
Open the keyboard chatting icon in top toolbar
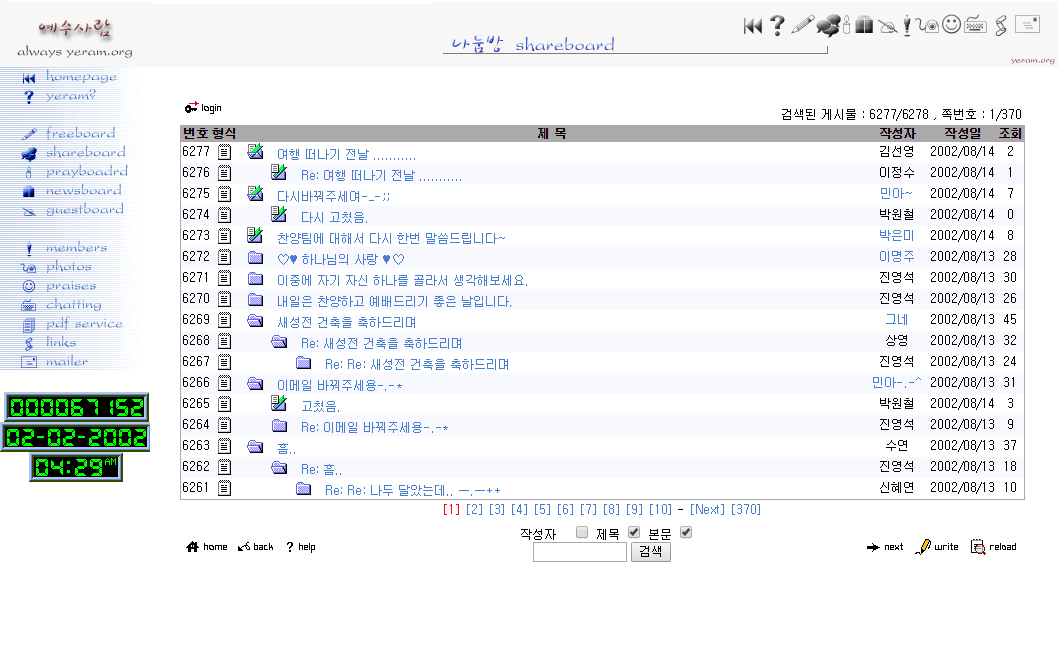pos(976,26)
